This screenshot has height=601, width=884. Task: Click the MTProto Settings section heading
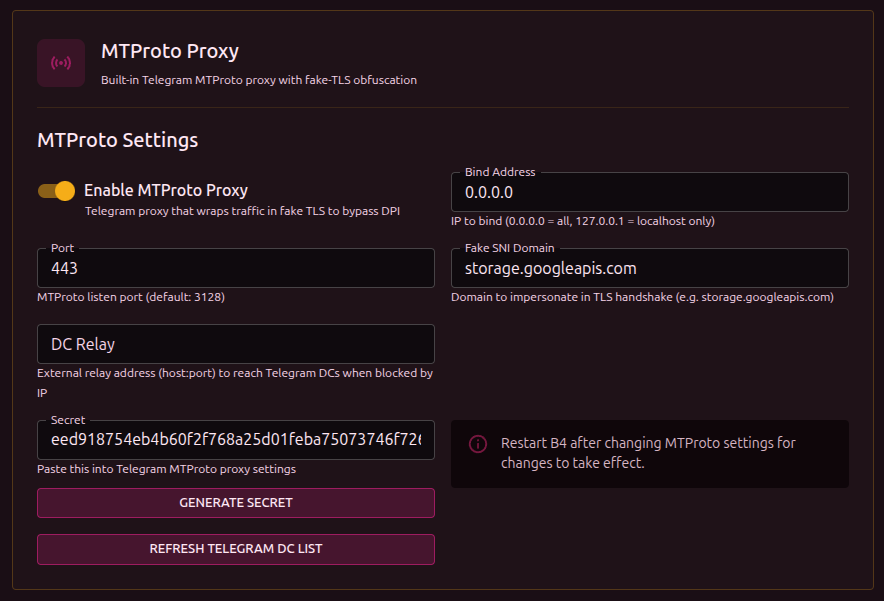(117, 140)
